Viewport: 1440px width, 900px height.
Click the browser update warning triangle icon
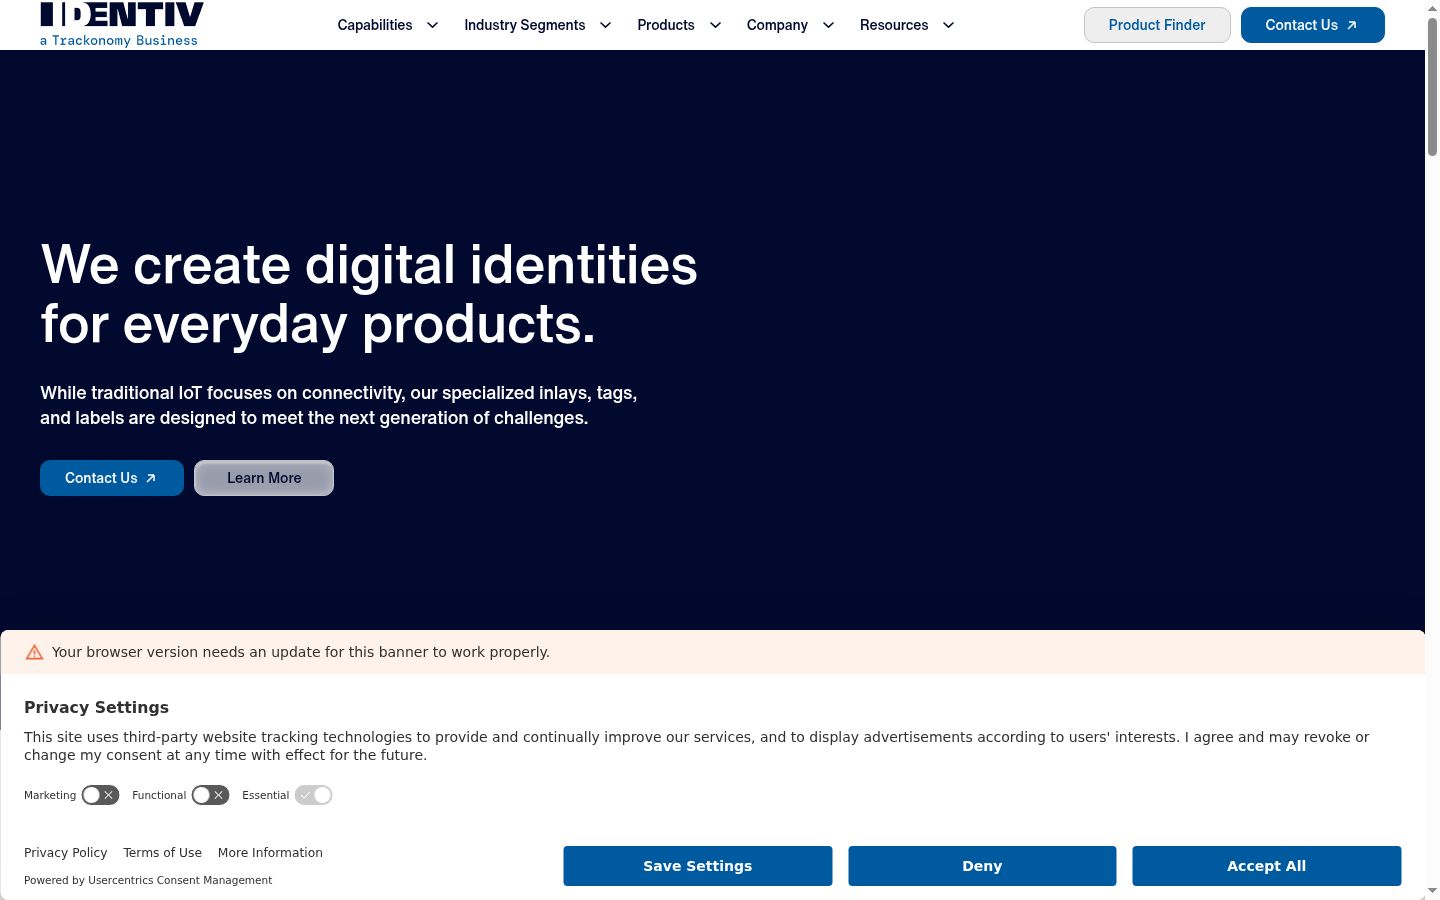point(34,652)
